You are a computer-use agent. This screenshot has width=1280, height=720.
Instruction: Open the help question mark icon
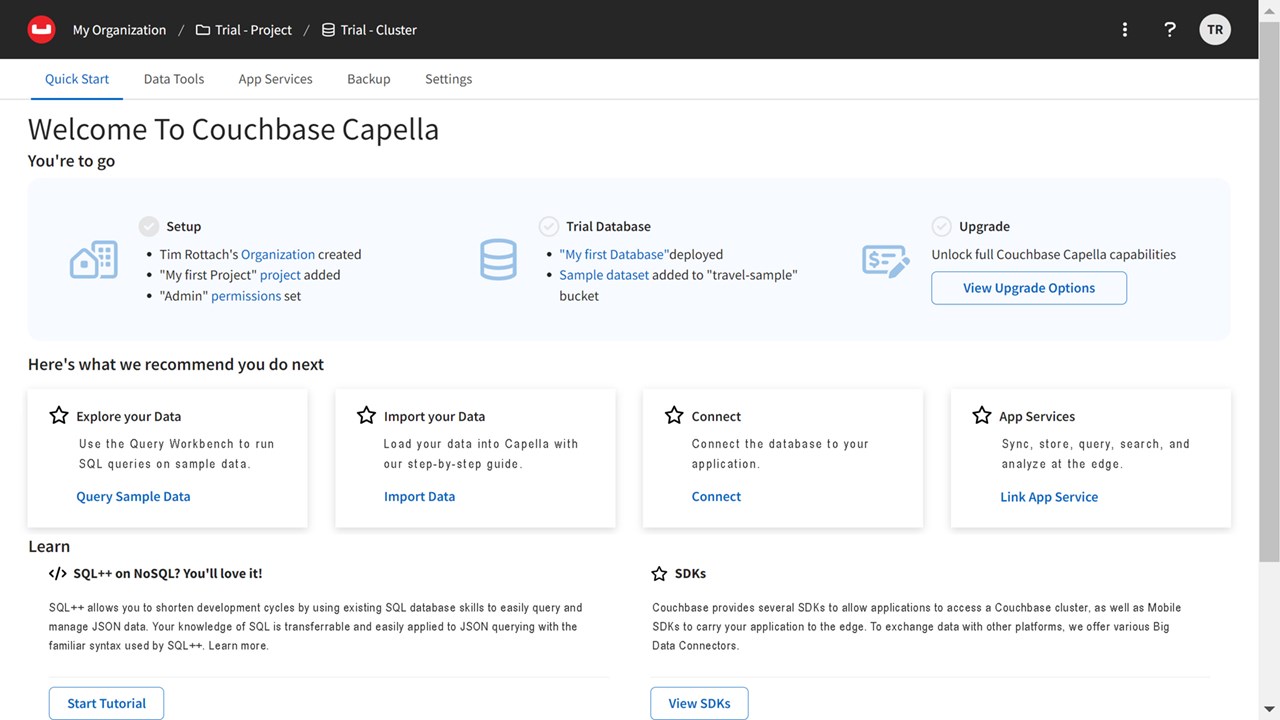pos(1170,30)
